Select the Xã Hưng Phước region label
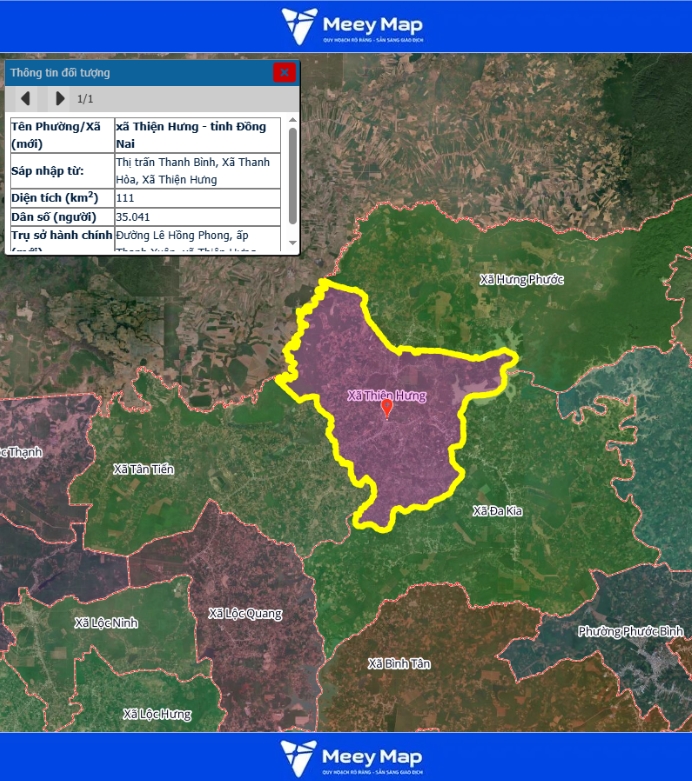This screenshot has height=781, width=692. tap(521, 279)
